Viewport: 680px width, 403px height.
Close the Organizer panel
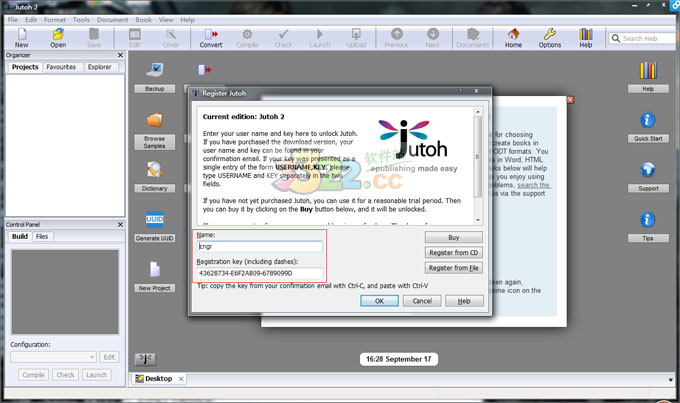[x=121, y=55]
